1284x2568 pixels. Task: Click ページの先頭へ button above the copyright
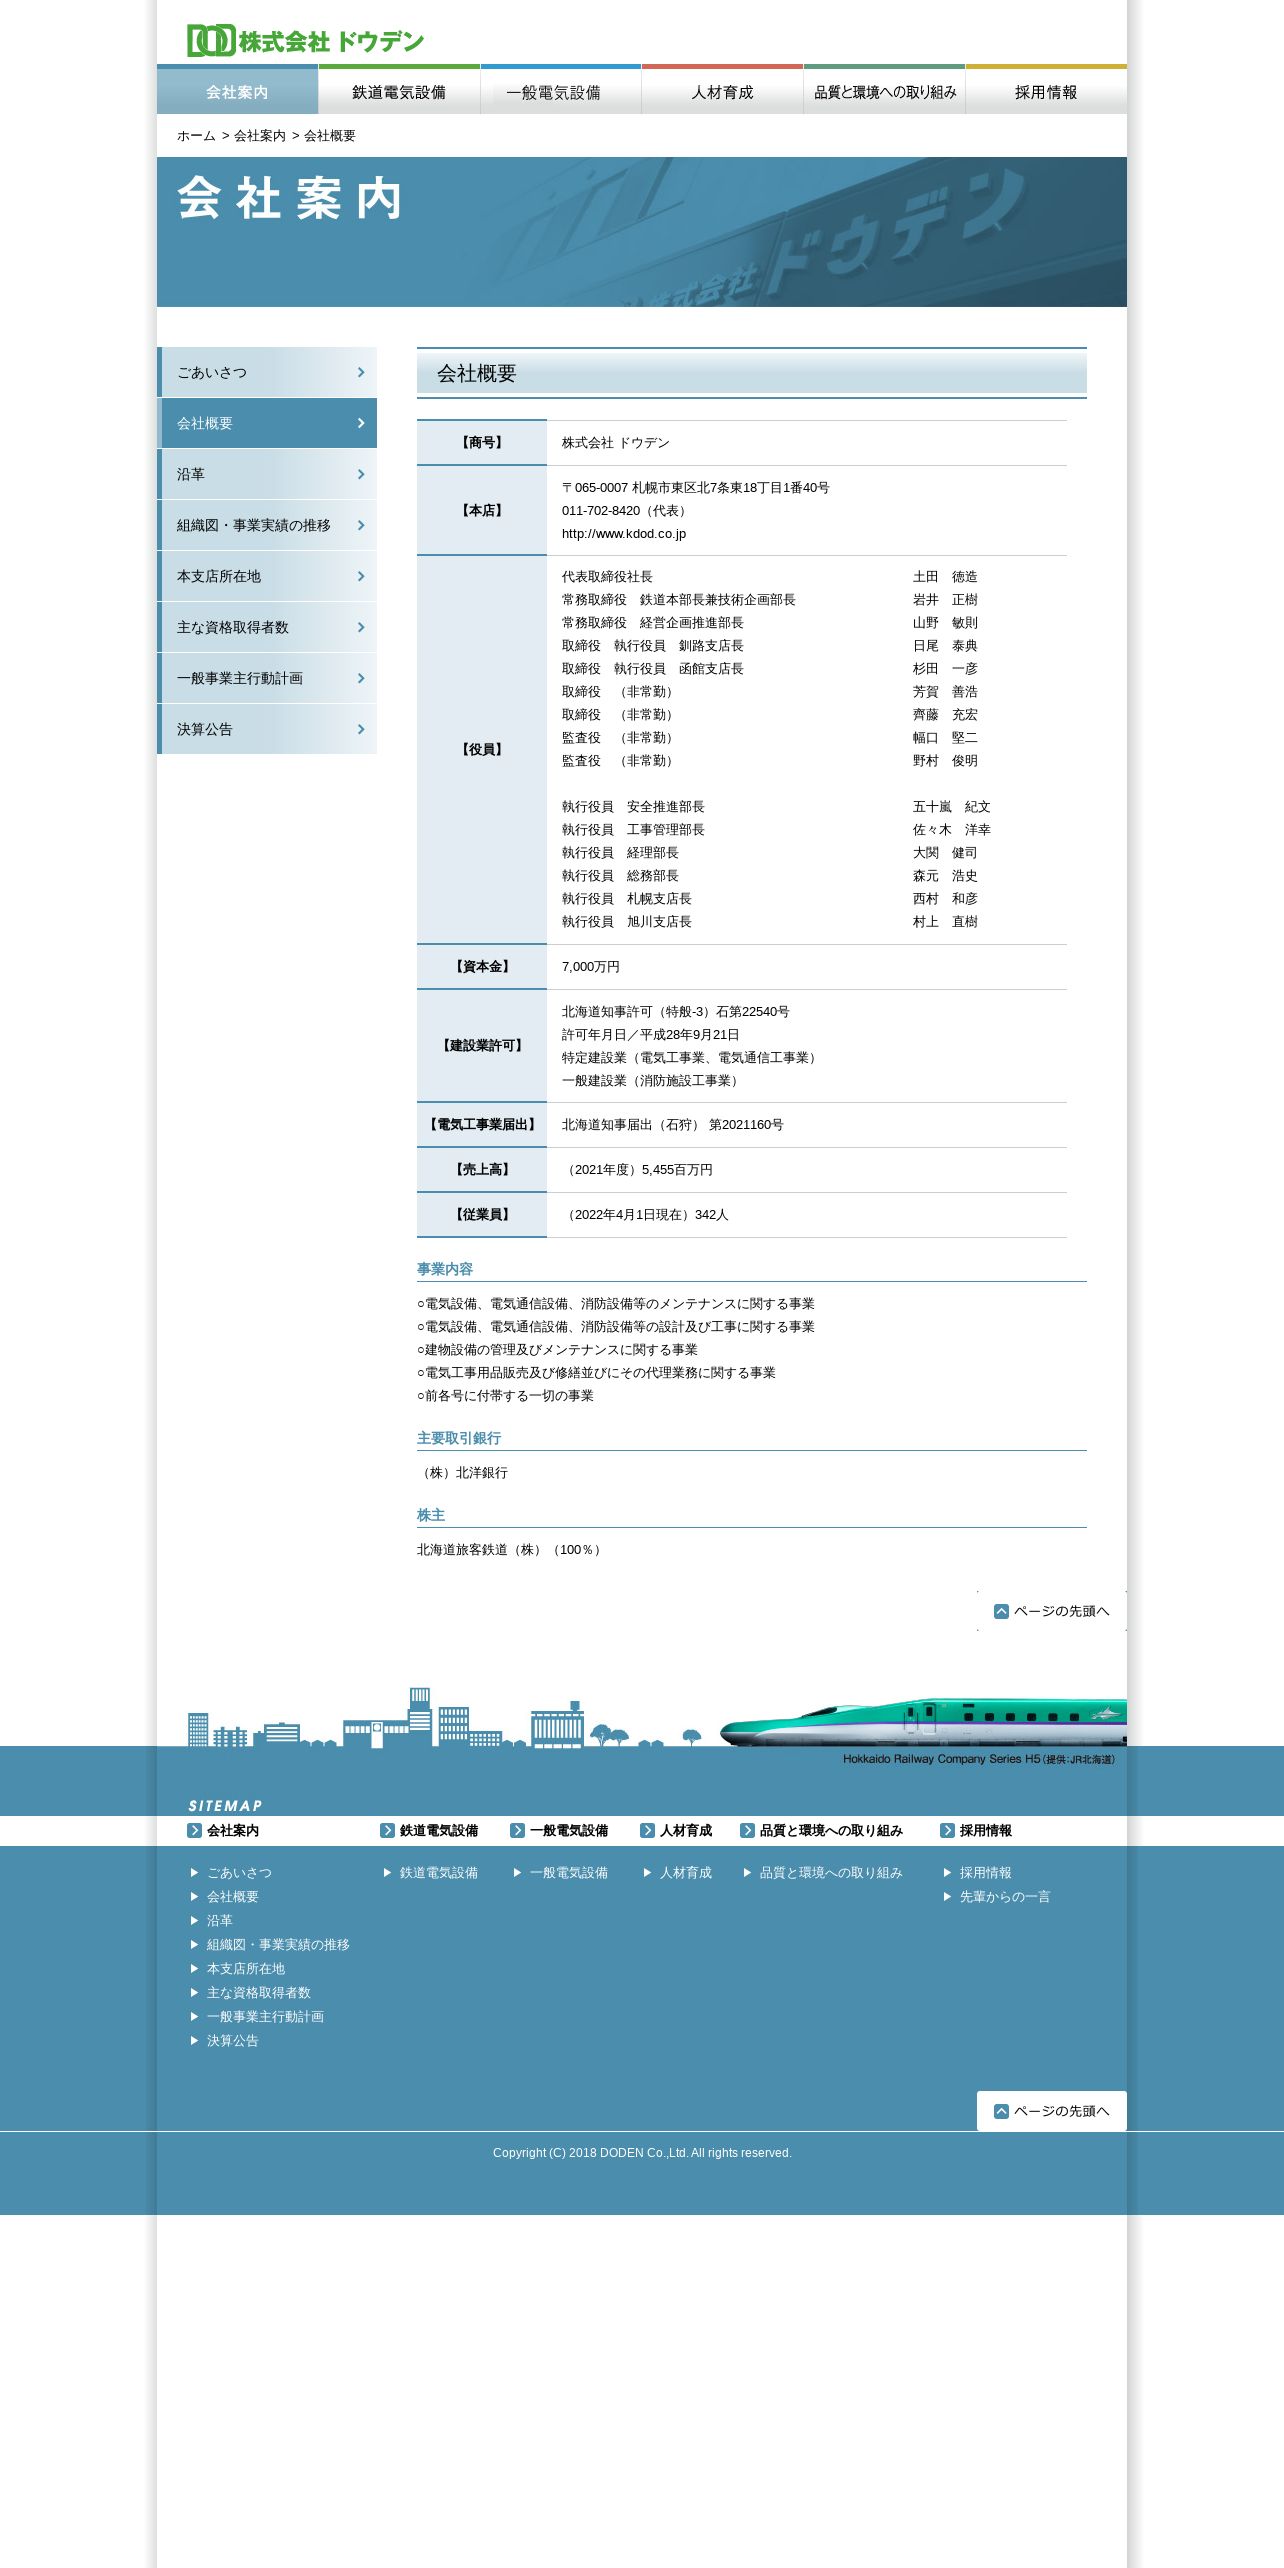tap(1052, 2111)
